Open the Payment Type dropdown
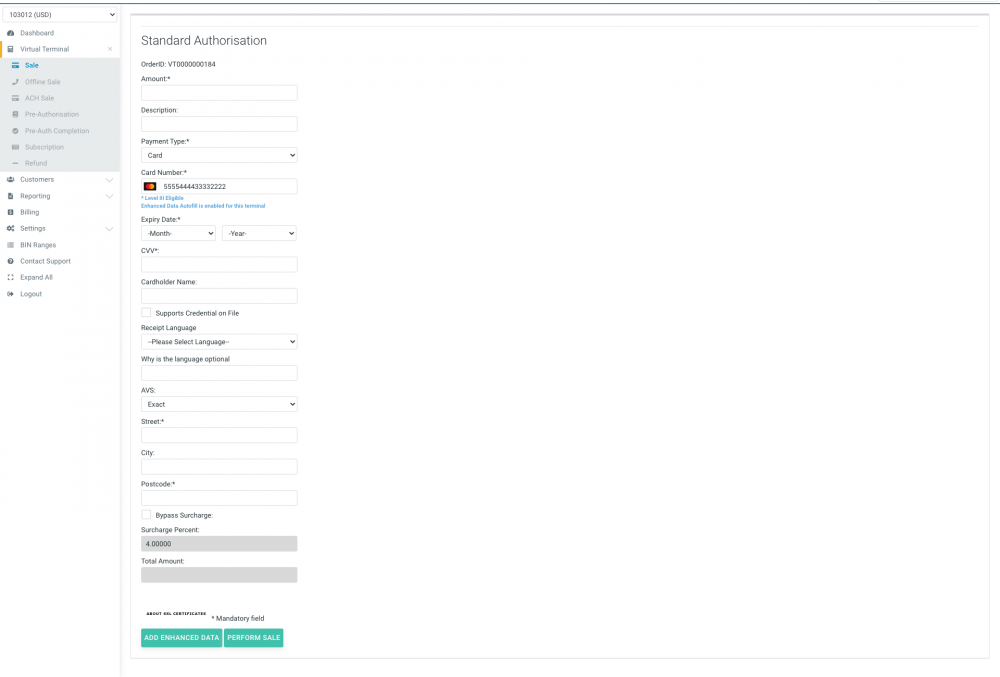Screen dimensions: 1000x677 point(219,155)
